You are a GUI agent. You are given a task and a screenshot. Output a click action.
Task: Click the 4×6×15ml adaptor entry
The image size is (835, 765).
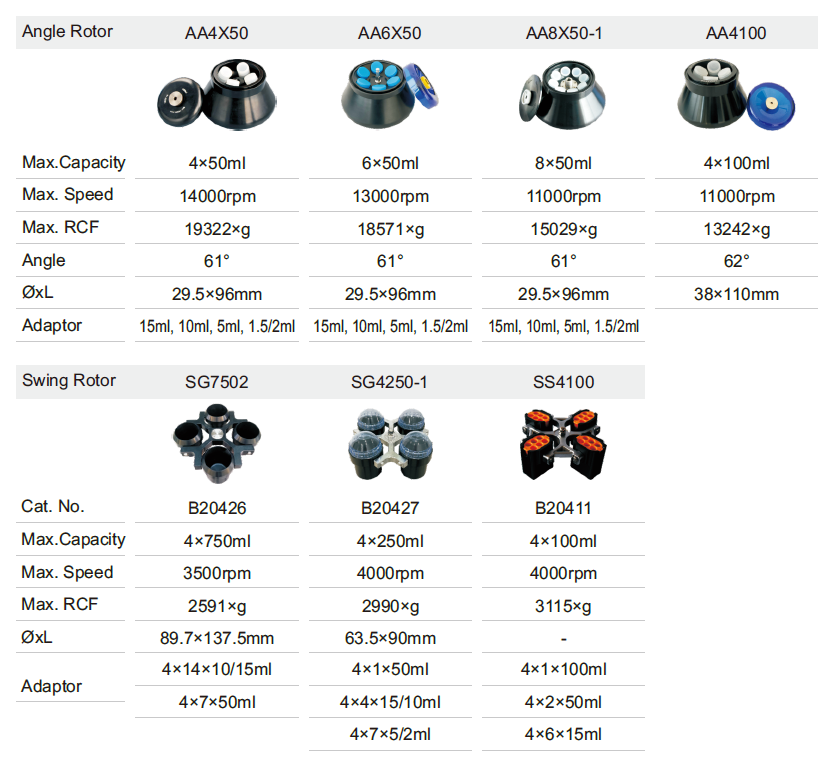pos(563,735)
